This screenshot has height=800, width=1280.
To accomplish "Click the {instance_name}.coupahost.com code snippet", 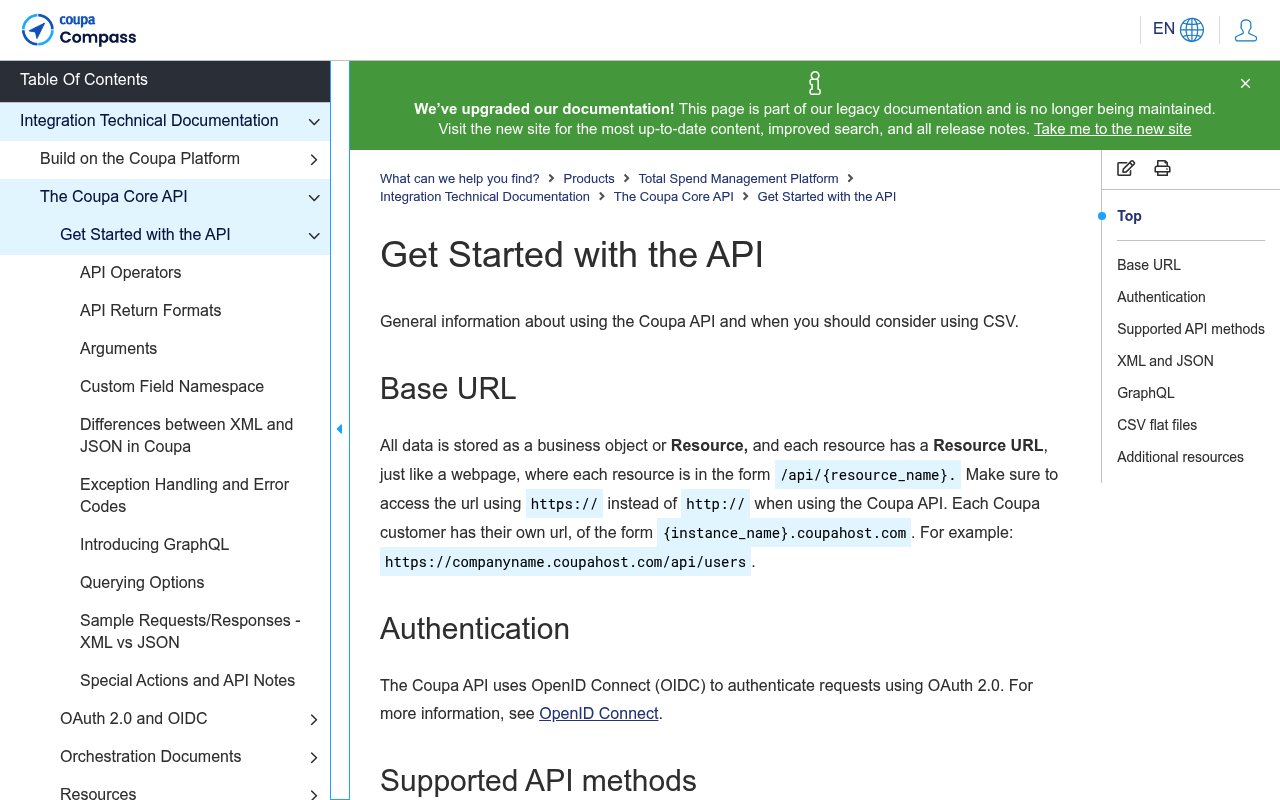I will click(784, 533).
